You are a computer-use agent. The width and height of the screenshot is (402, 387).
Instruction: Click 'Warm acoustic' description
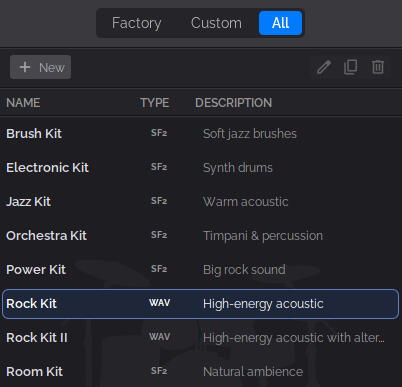click(246, 202)
